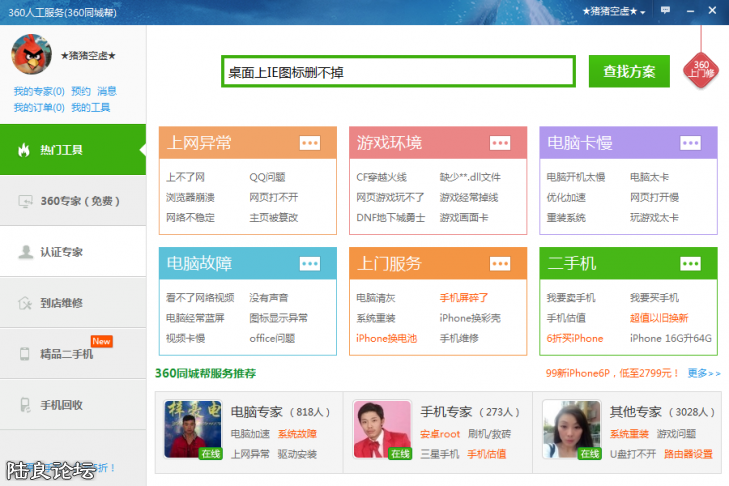Switch to 手机回收 sidebar tab
This screenshot has width=729, height=486.
click(x=73, y=405)
